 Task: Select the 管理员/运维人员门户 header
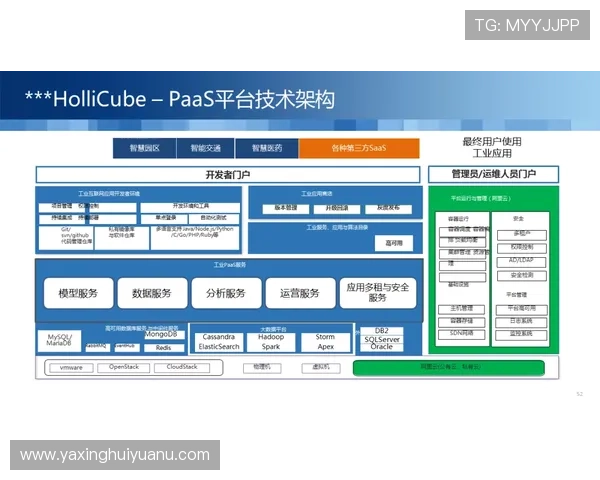pos(493,174)
